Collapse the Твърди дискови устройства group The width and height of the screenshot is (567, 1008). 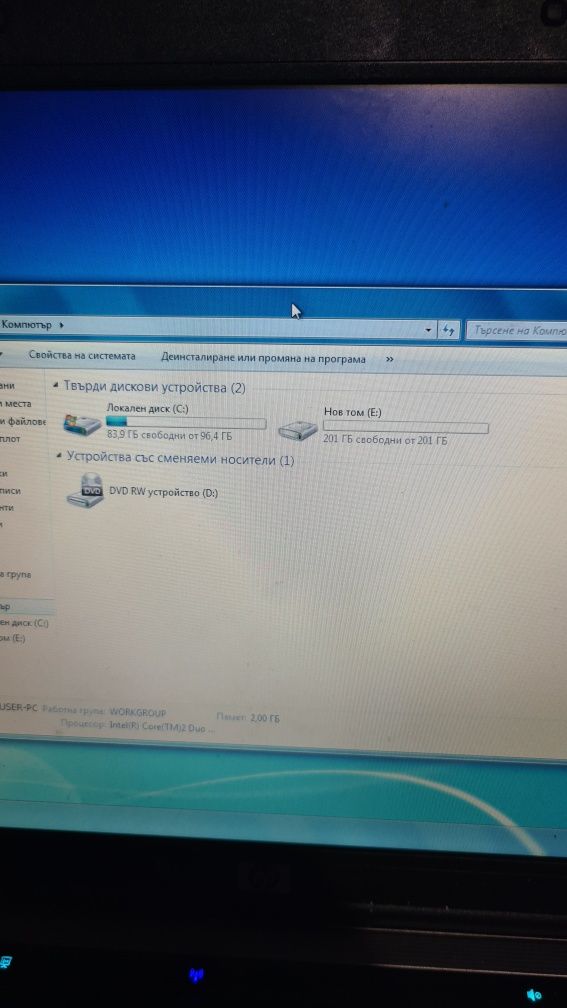(x=56, y=386)
